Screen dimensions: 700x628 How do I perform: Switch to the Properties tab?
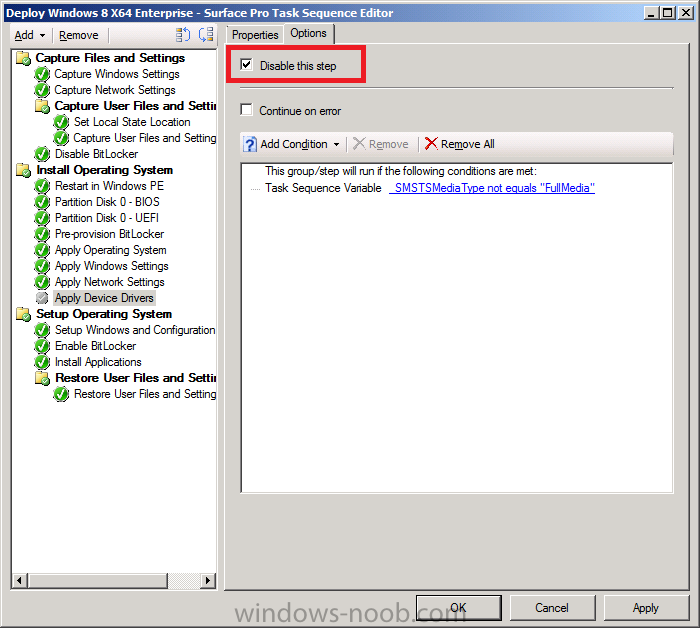[x=255, y=35]
